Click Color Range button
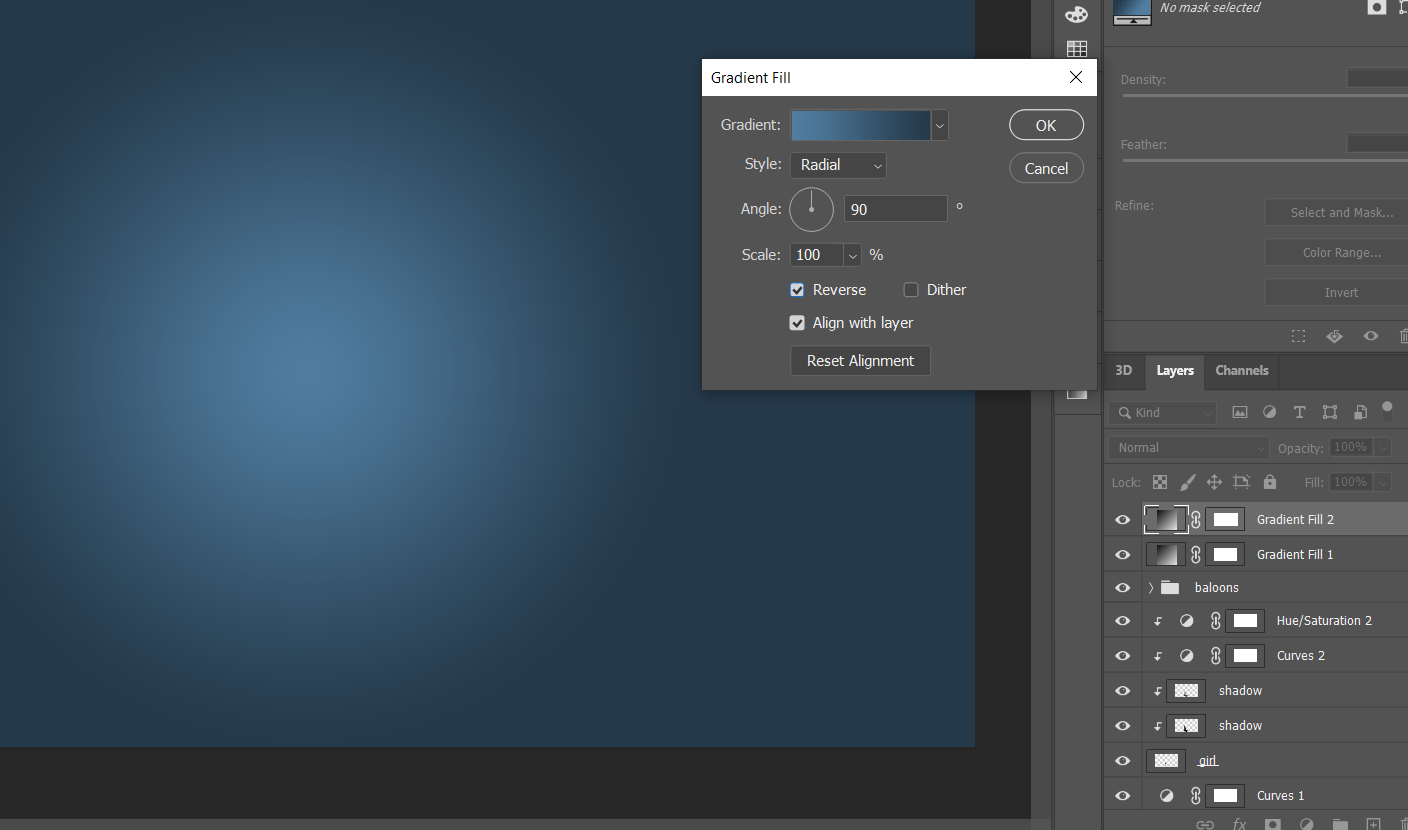Viewport: 1408px width, 830px height. (1336, 253)
